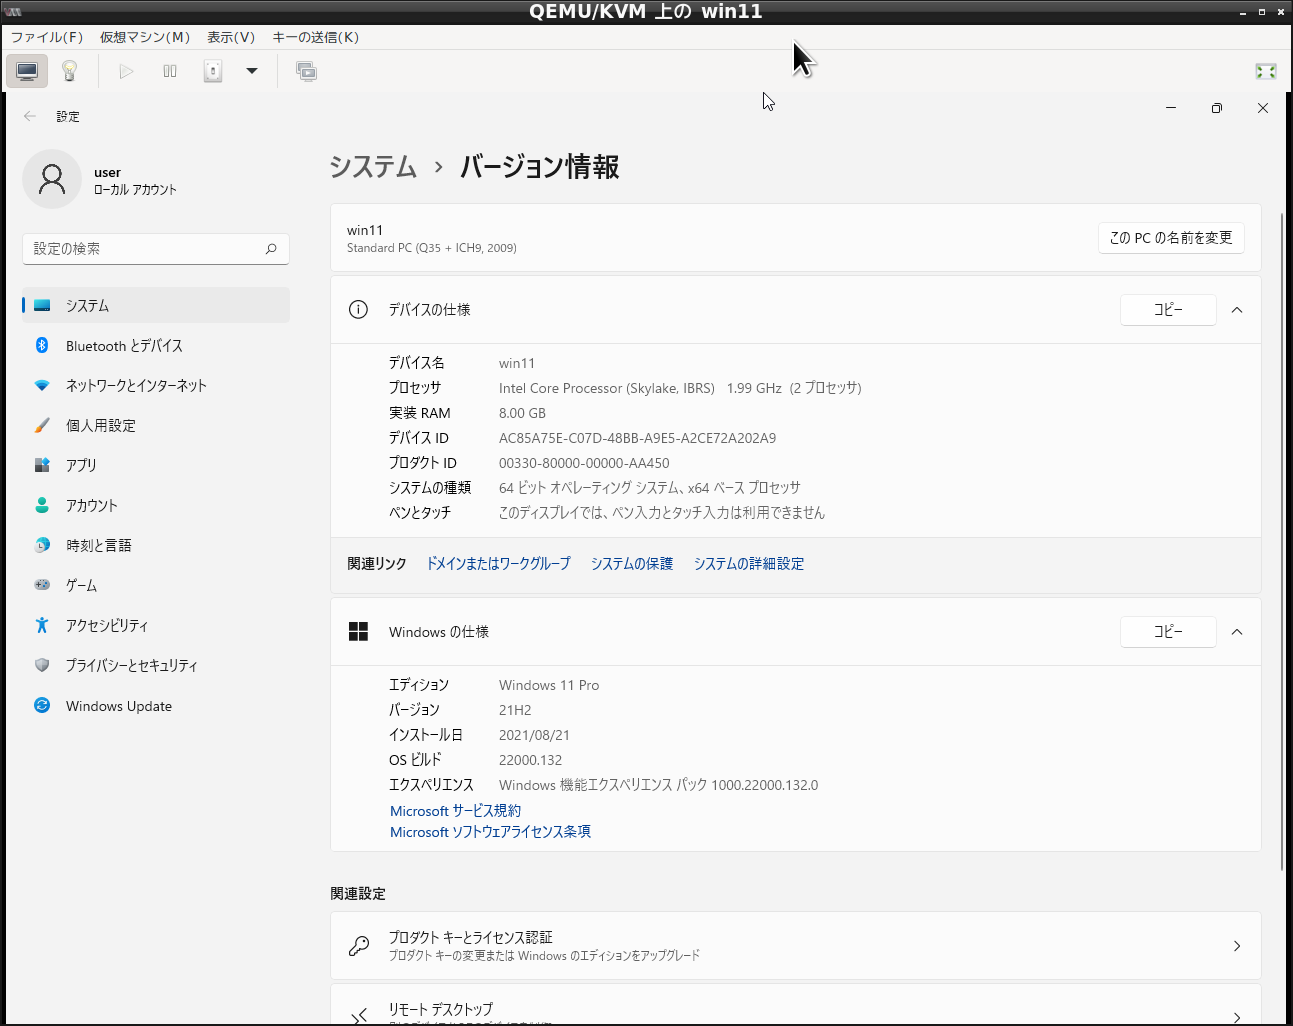Open プライバシーとセキュリティ settings
This screenshot has width=1293, height=1026.
point(156,665)
